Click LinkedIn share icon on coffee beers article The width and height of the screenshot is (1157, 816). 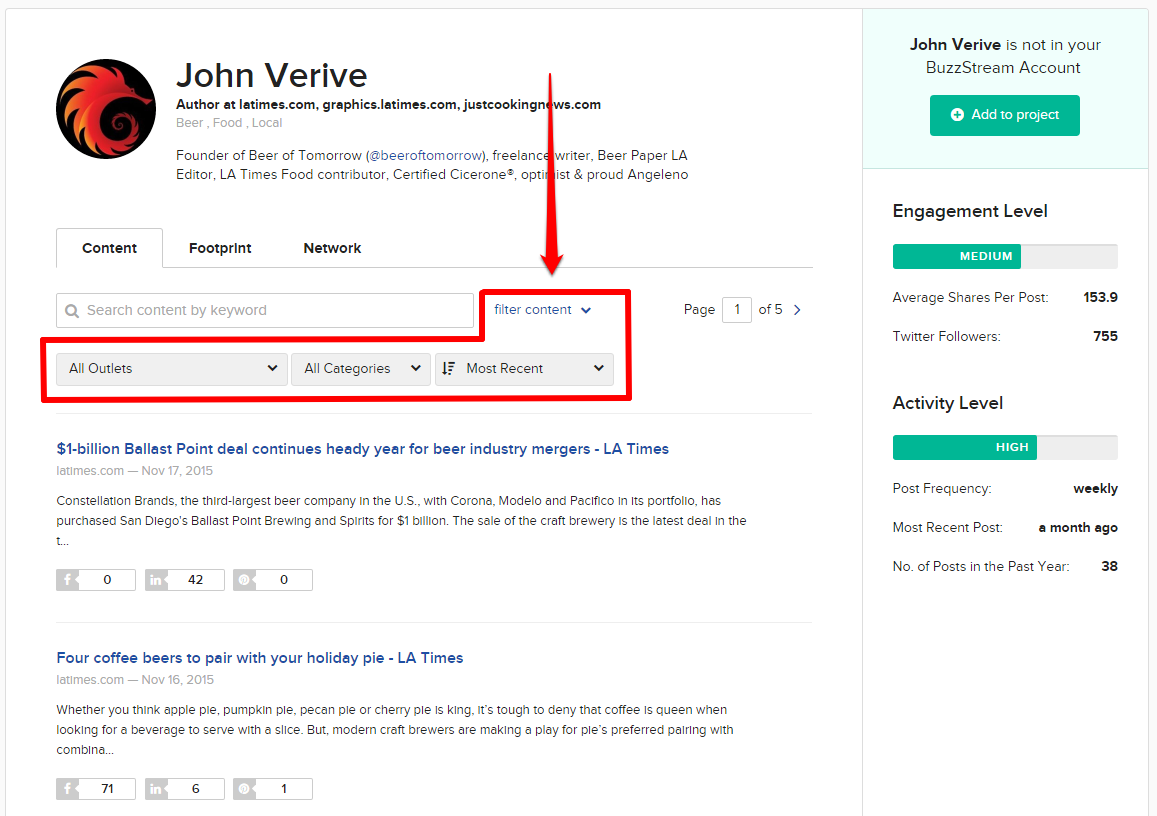coord(155,788)
